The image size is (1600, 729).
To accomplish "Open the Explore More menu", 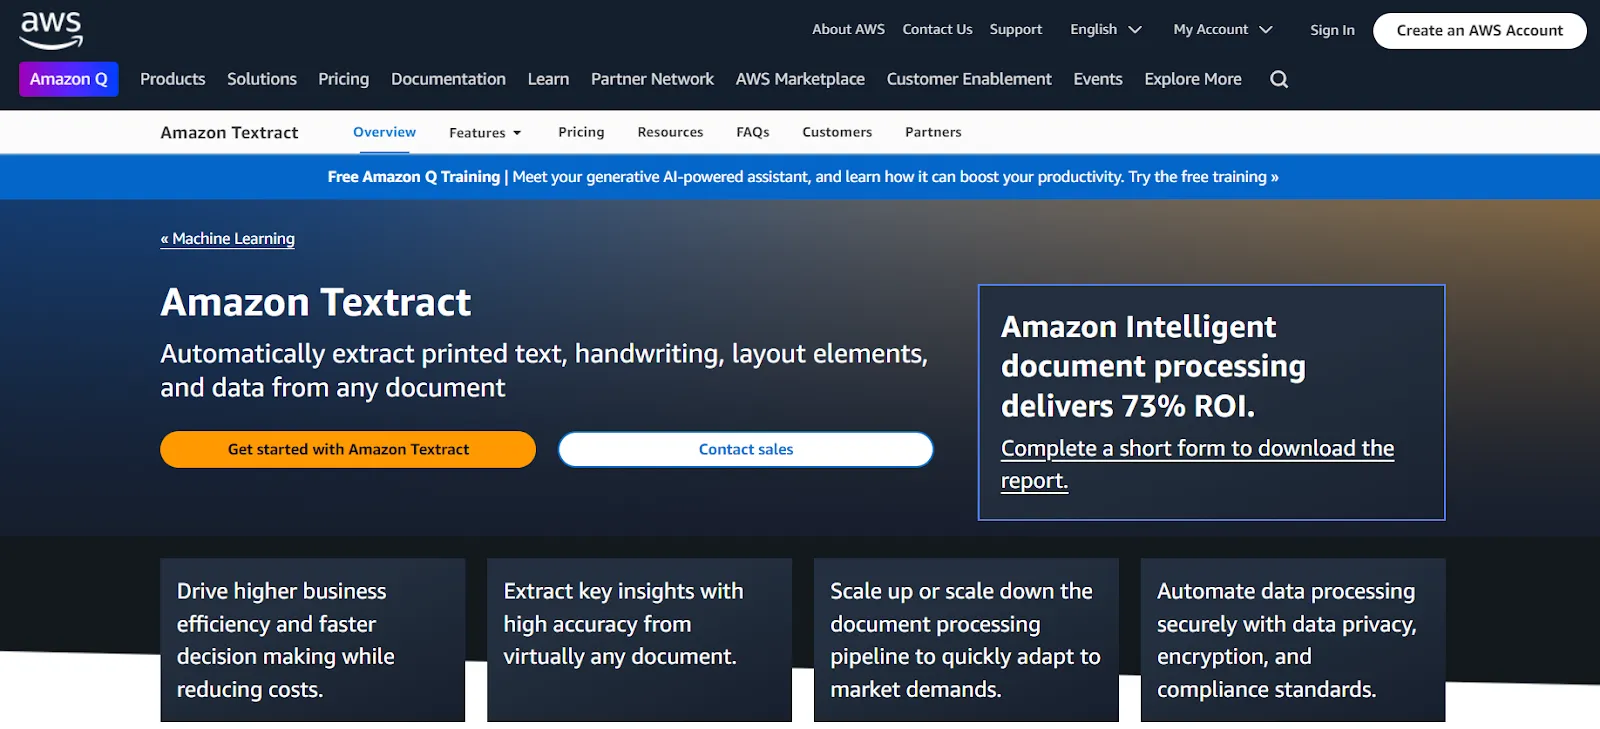I will click(1193, 79).
